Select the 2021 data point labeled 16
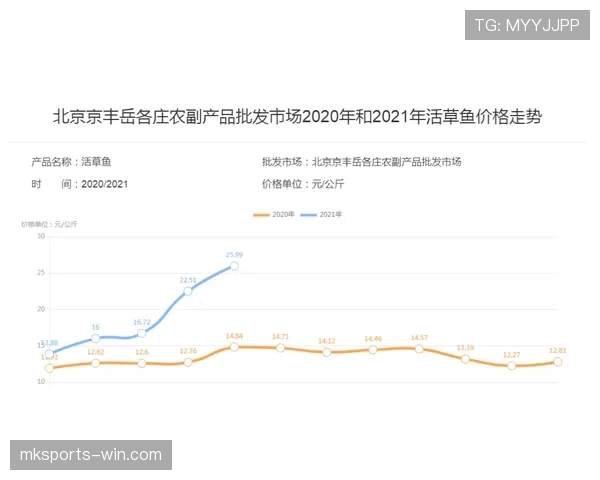 click(x=96, y=338)
